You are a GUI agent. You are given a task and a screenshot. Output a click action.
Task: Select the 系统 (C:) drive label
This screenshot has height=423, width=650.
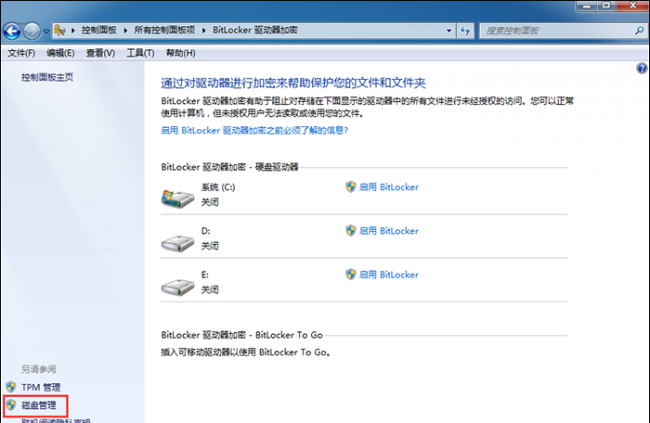tap(218, 187)
